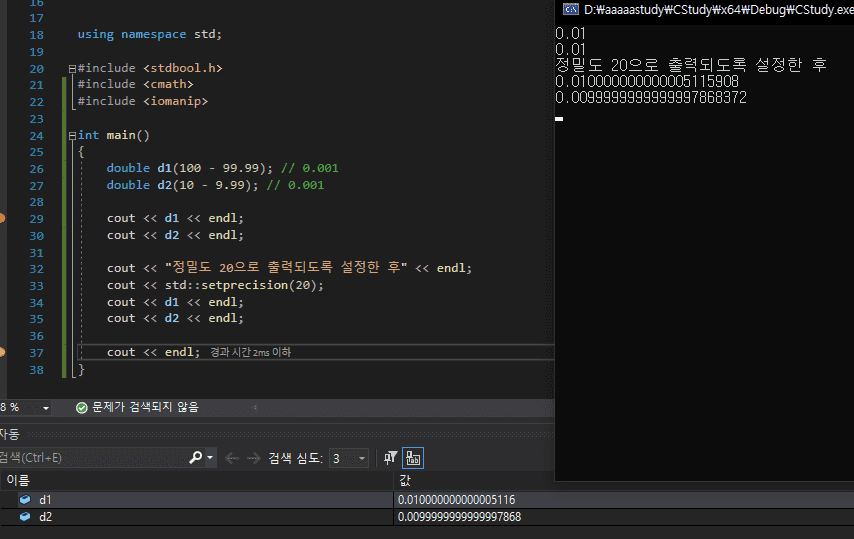The height and width of the screenshot is (539, 854).
Task: Click the 값 column header
Action: [405, 480]
